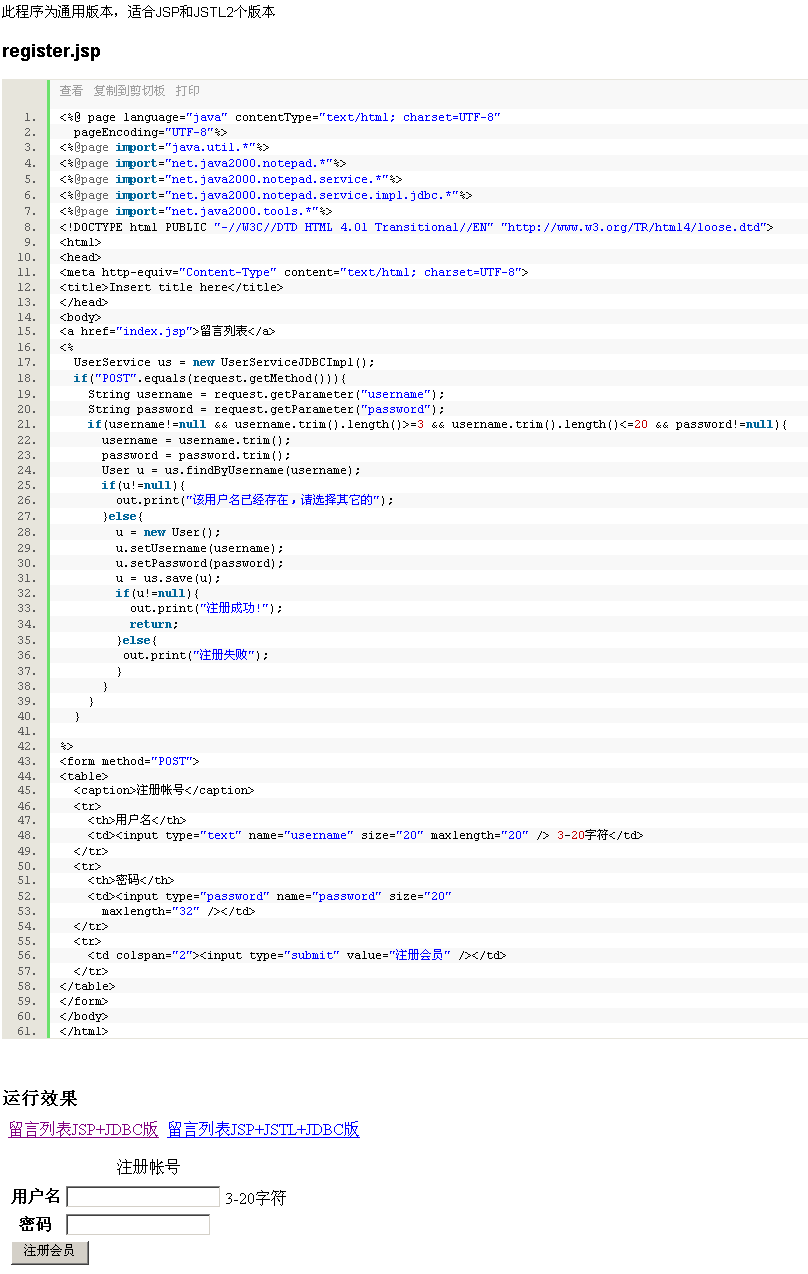The image size is (808, 1274).
Task: Click line out.print("注册成功!")
Action: 206,607
